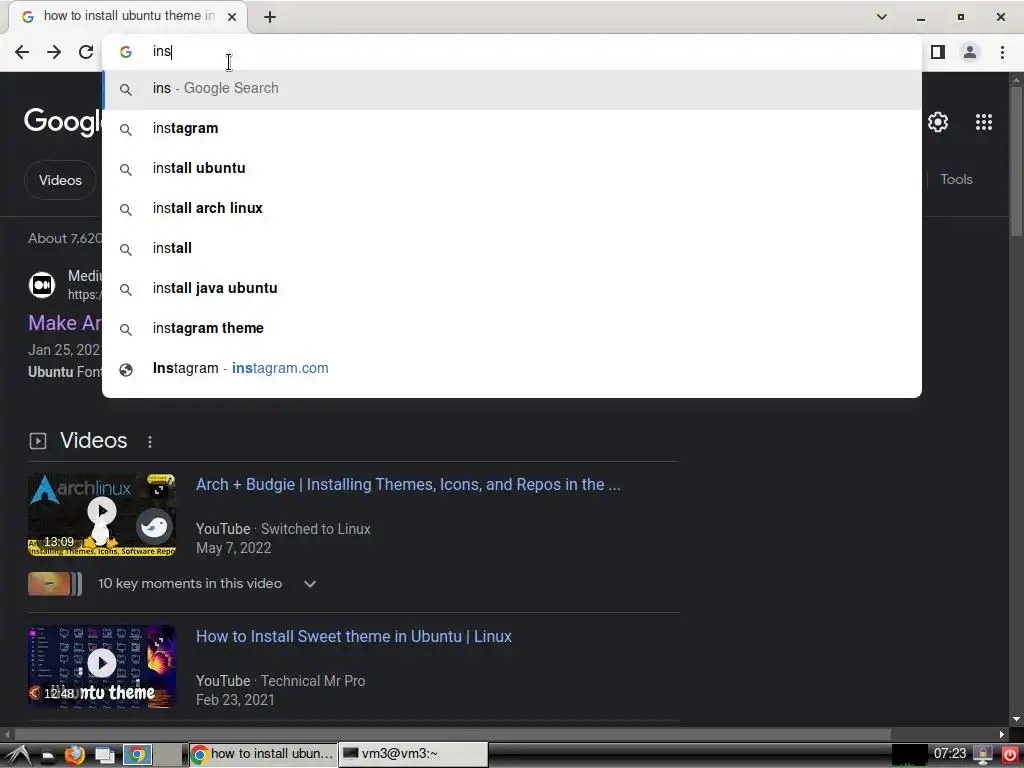The width and height of the screenshot is (1024, 768).
Task: Switch to 'how to install ubun...' taskbar window
Action: (x=263, y=754)
